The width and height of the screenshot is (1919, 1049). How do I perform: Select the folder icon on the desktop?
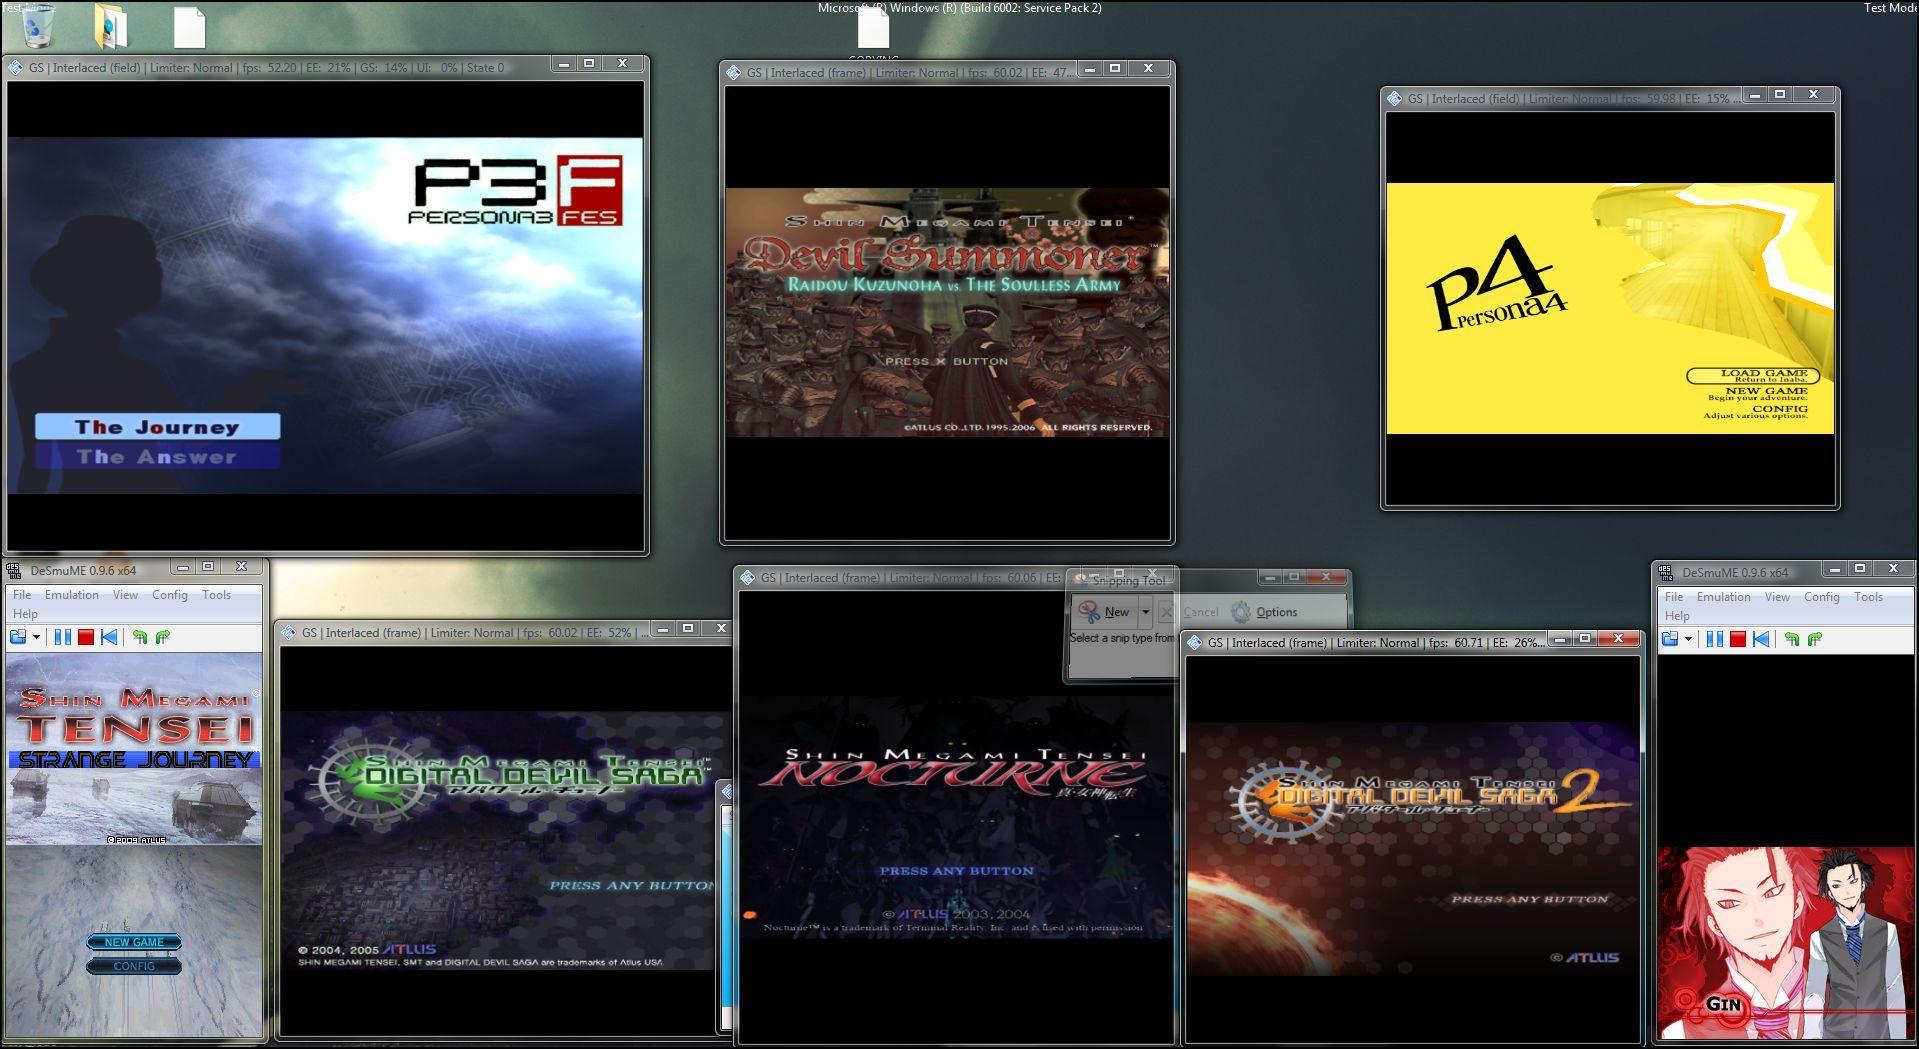[111, 26]
